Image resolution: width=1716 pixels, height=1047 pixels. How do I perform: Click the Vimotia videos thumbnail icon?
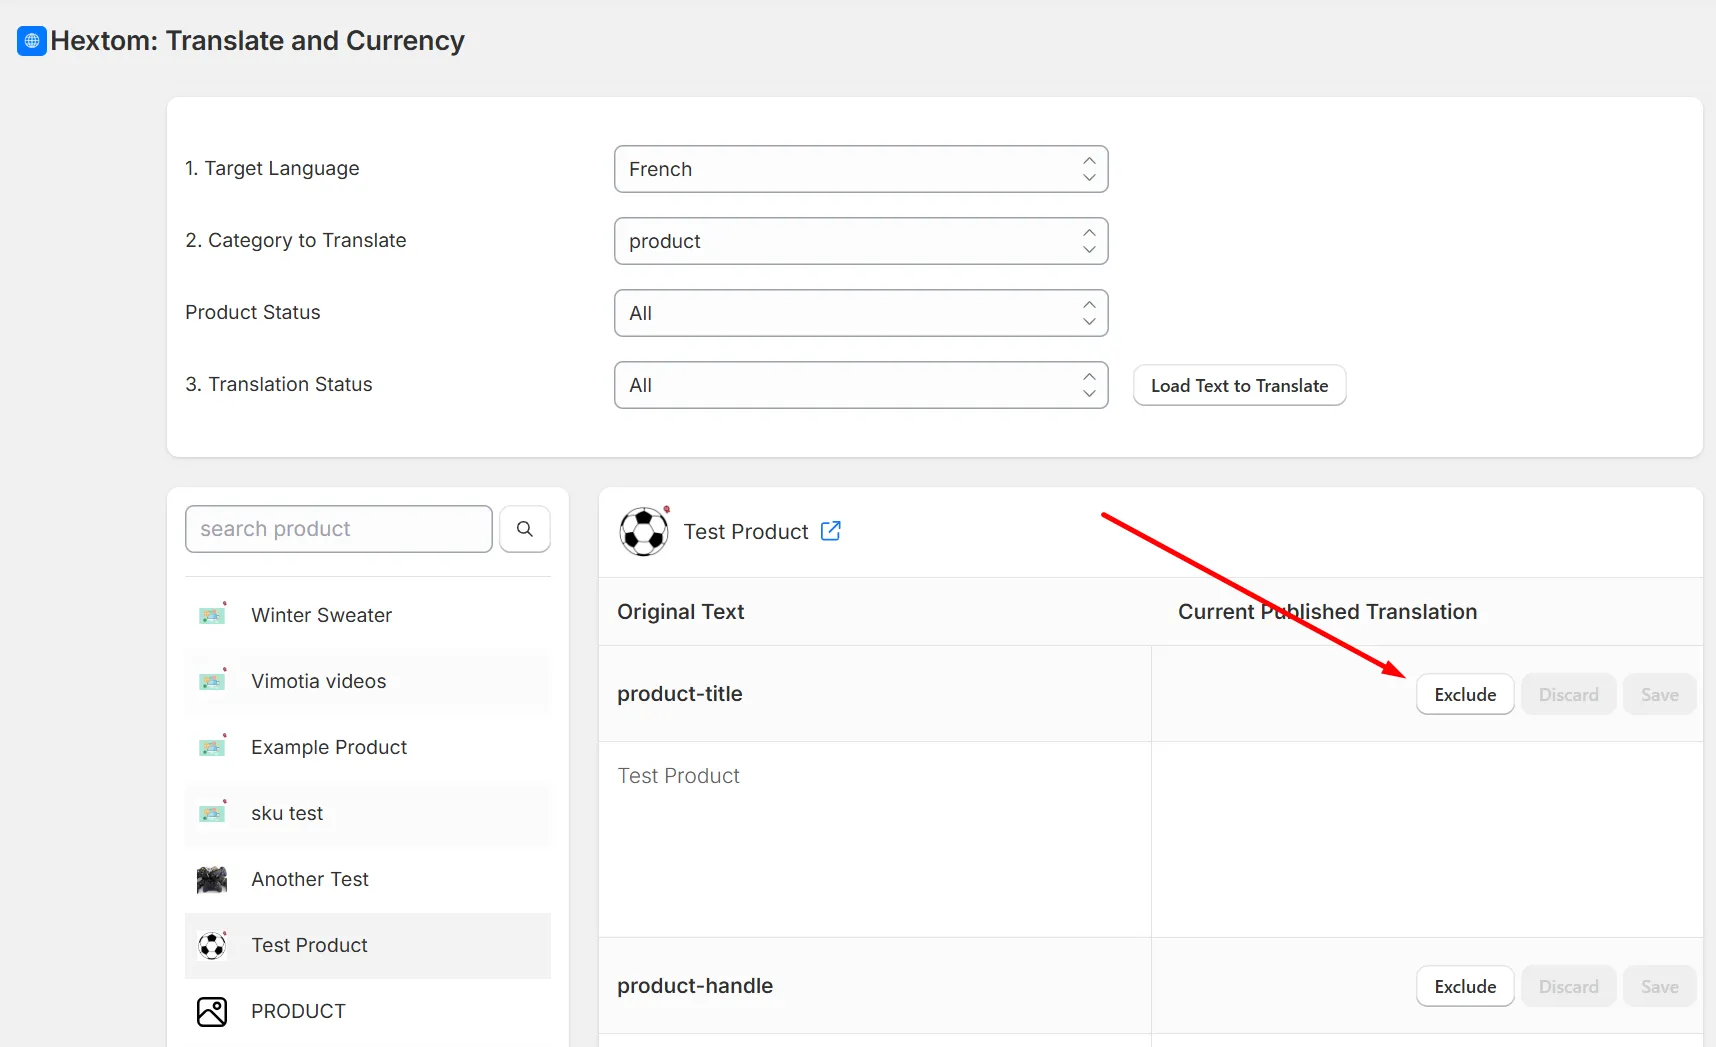(212, 680)
